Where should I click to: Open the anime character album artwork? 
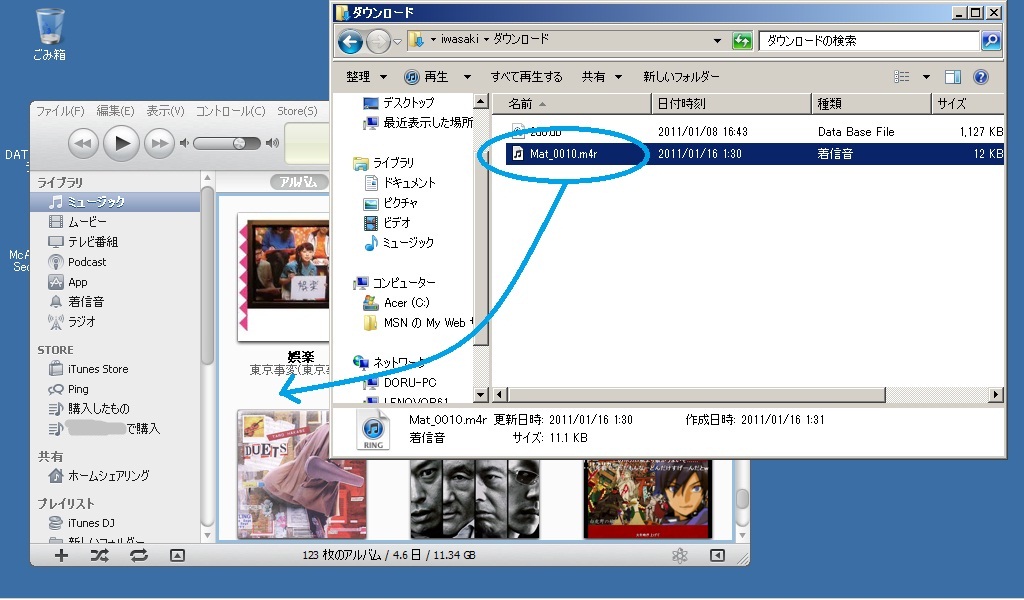tap(648, 498)
